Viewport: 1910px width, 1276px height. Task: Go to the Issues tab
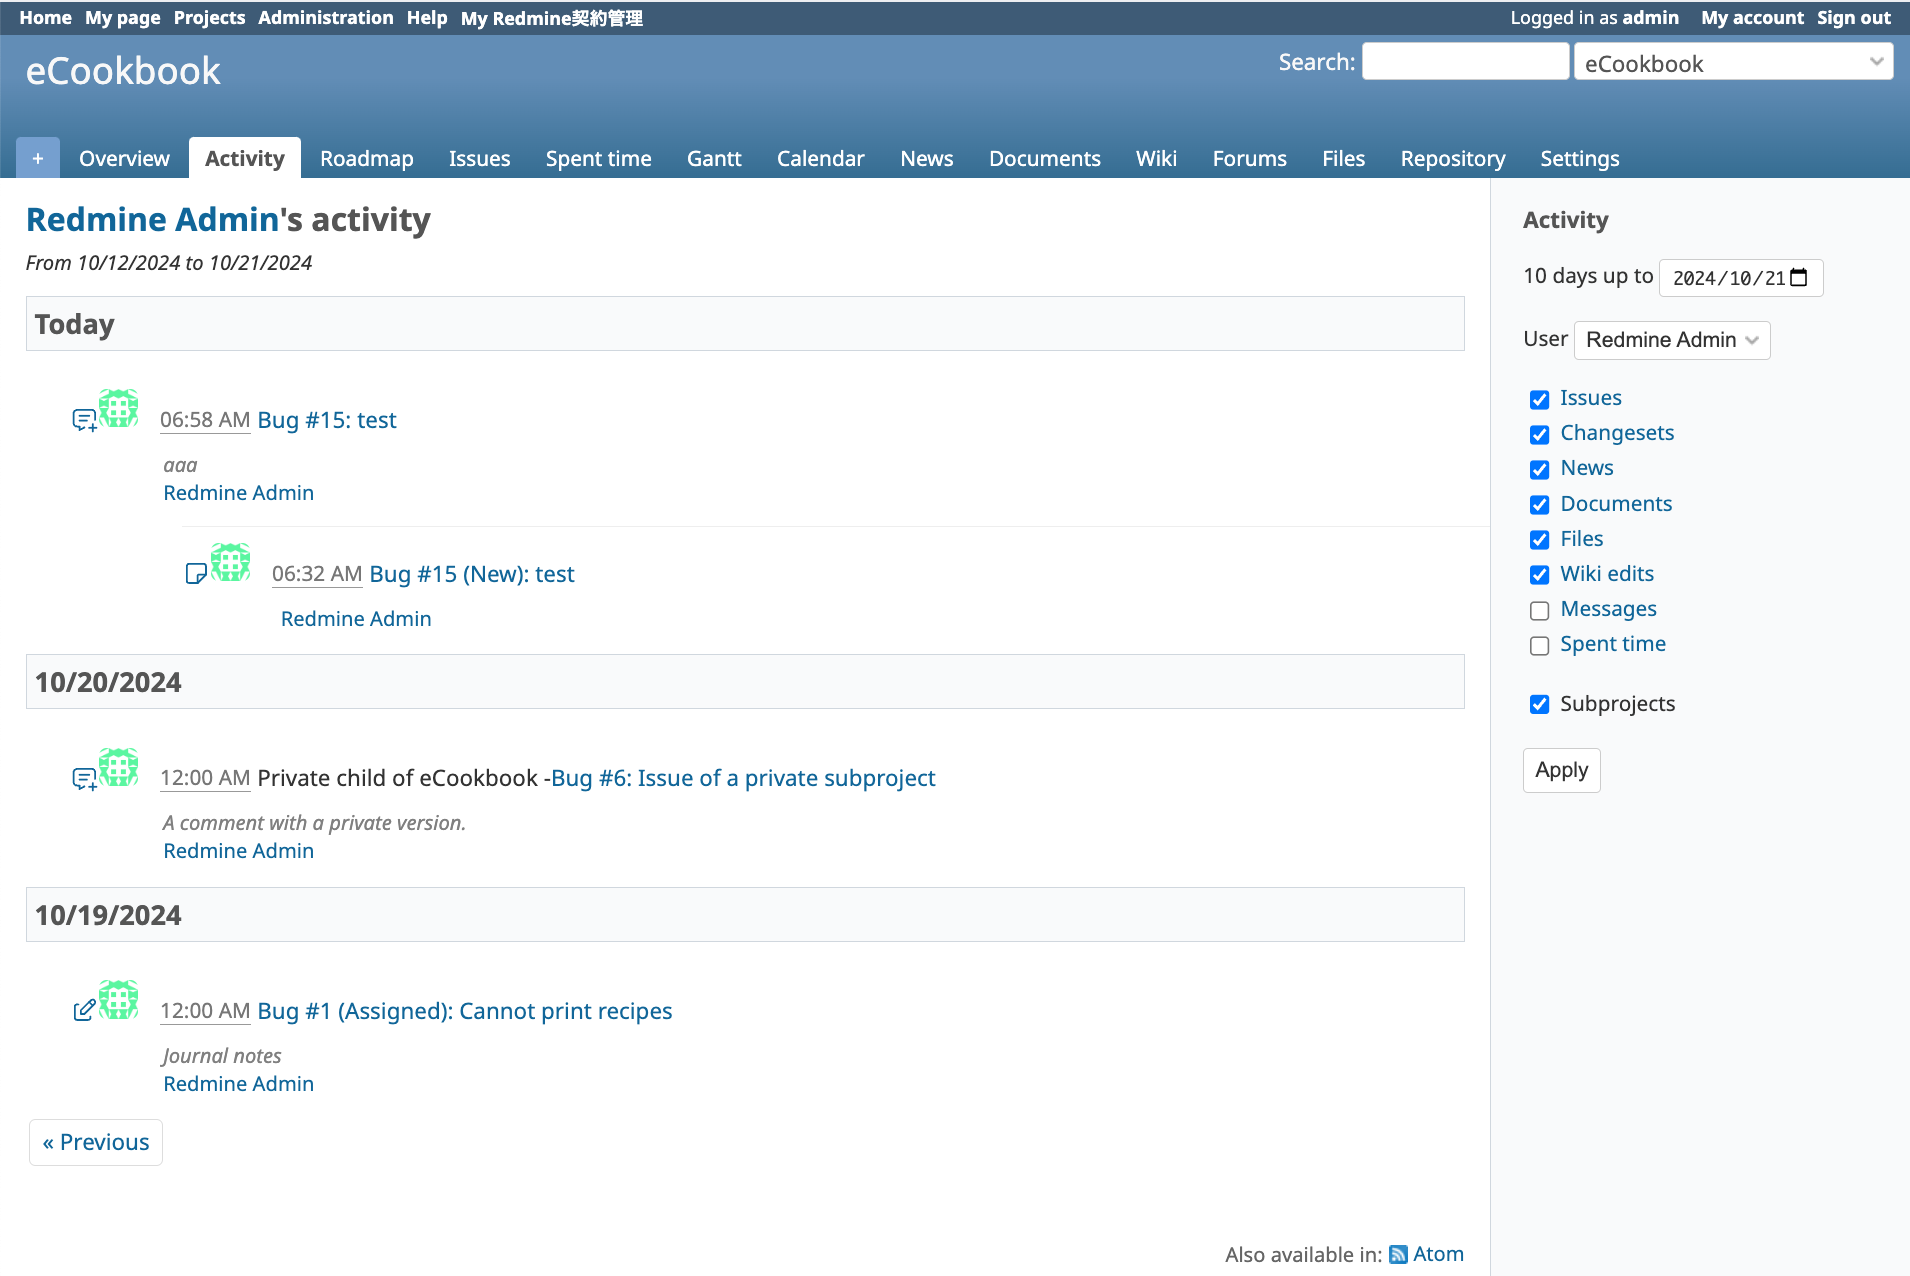[x=479, y=158]
